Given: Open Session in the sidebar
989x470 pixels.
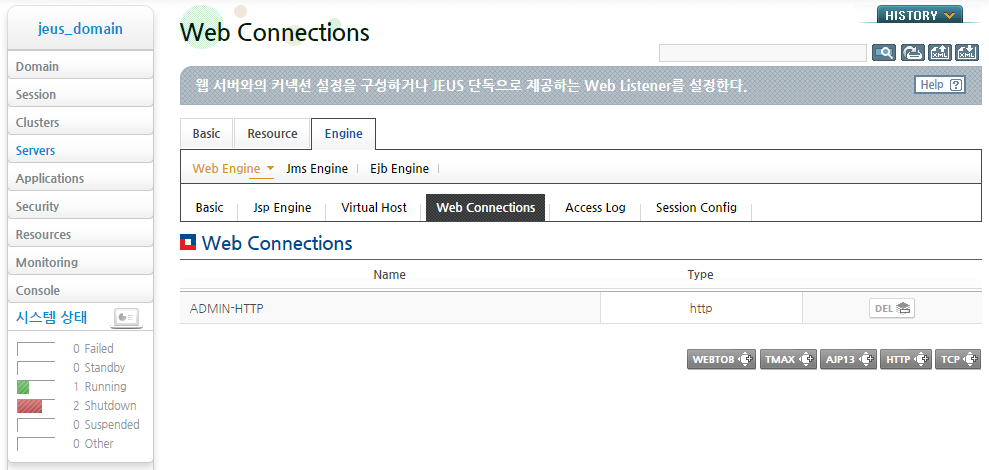Looking at the screenshot, I should pyautogui.click(x=80, y=94).
